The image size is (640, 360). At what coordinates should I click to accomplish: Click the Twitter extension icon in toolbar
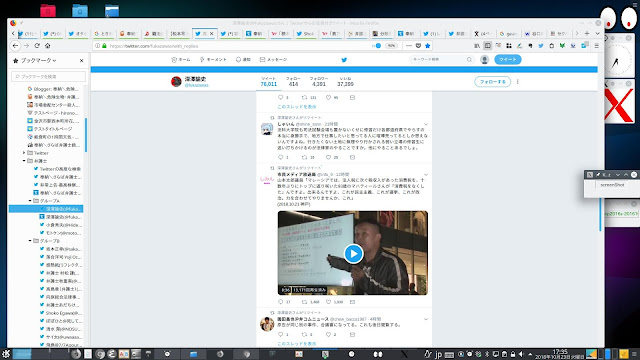click(x=541, y=46)
